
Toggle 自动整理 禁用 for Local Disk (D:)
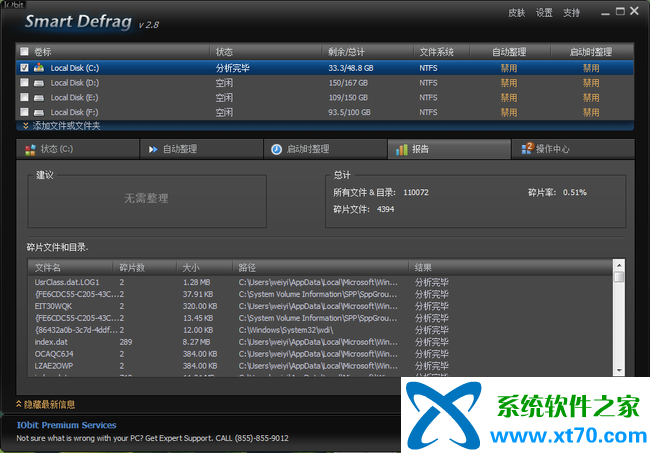[x=509, y=83]
